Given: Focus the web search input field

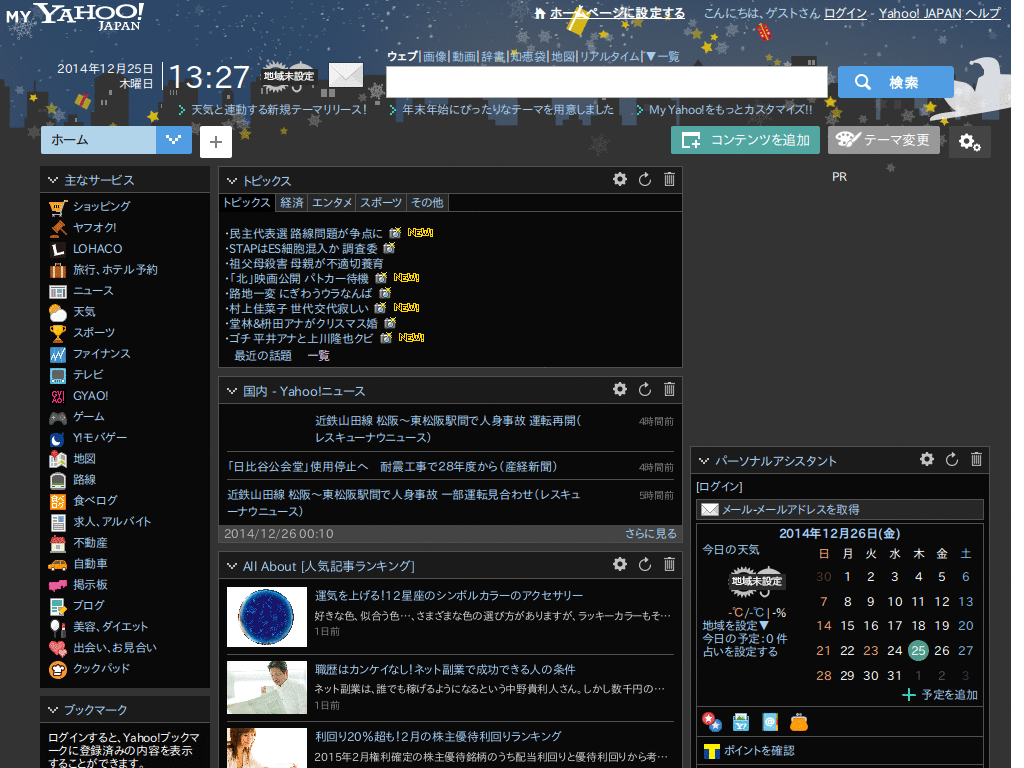Looking at the screenshot, I should click(x=607, y=82).
